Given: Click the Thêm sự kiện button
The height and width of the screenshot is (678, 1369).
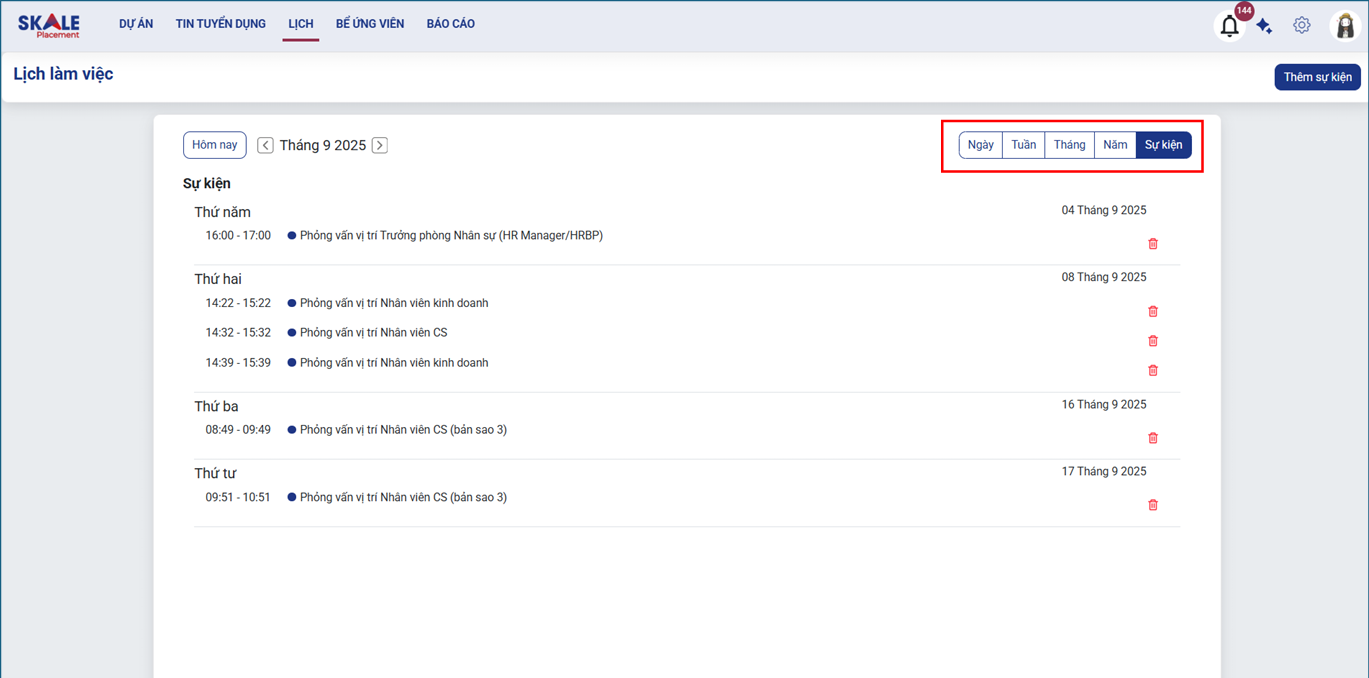Looking at the screenshot, I should click(1317, 77).
